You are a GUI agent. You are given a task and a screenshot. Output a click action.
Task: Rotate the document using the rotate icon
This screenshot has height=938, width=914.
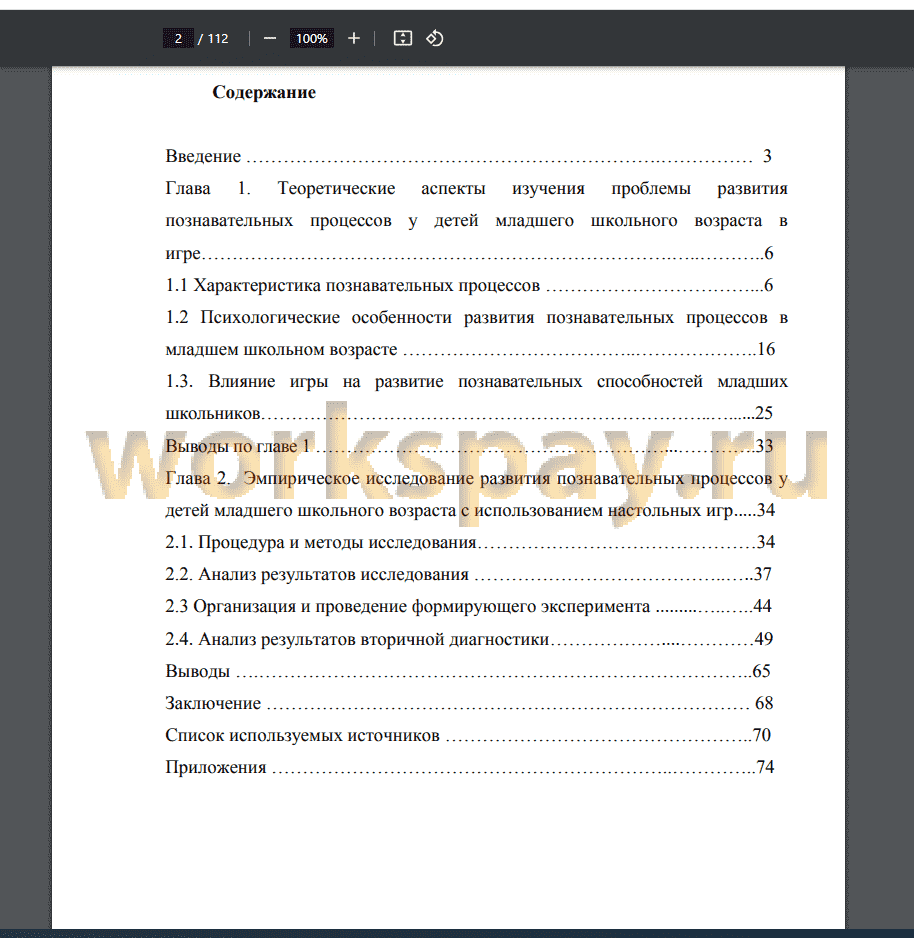click(435, 39)
